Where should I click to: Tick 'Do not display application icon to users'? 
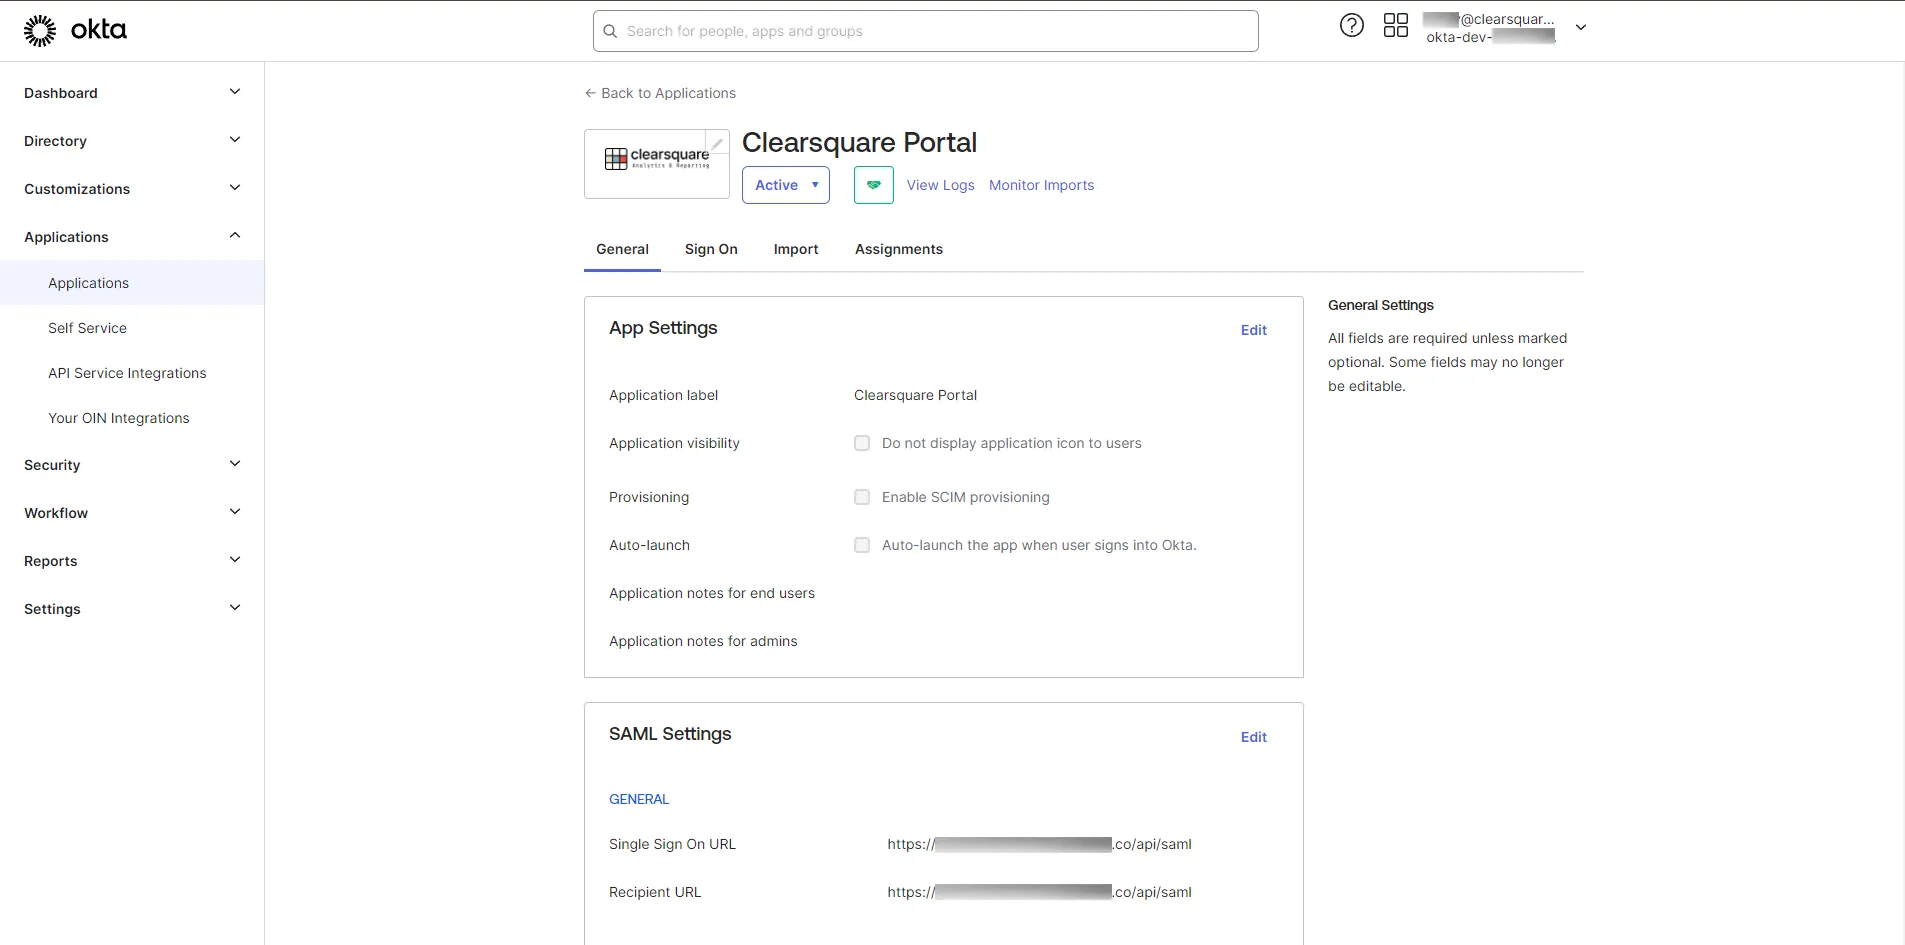(x=862, y=443)
